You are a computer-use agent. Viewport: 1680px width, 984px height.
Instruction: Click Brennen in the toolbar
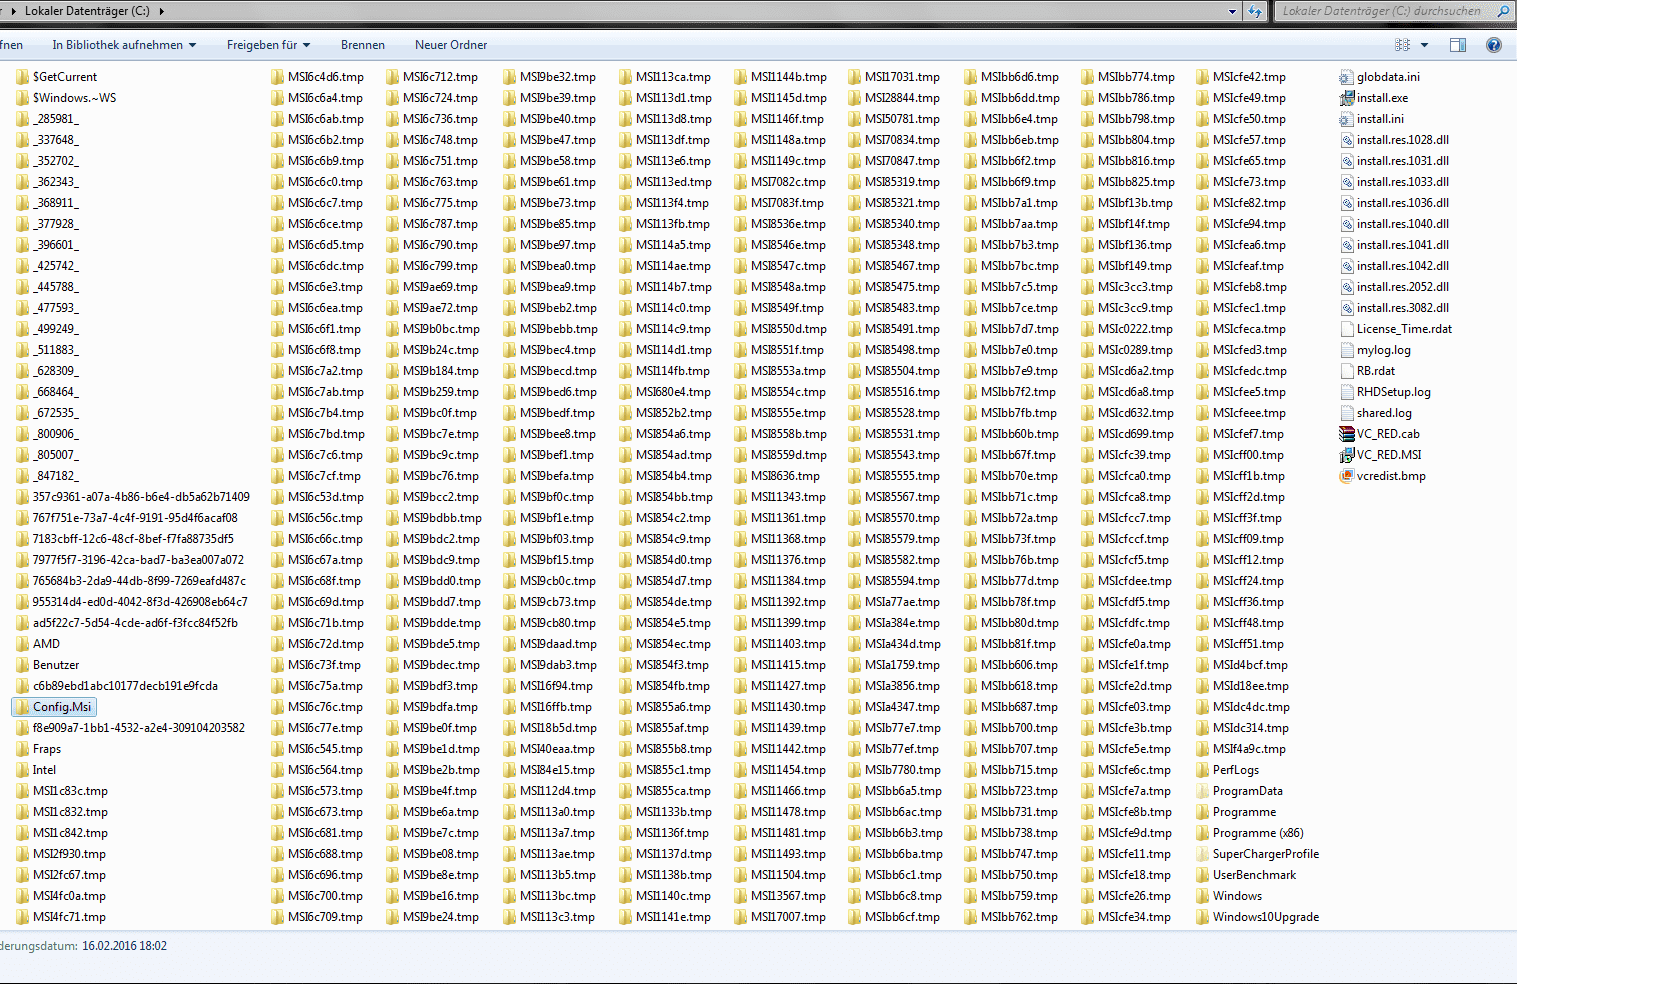pos(363,45)
